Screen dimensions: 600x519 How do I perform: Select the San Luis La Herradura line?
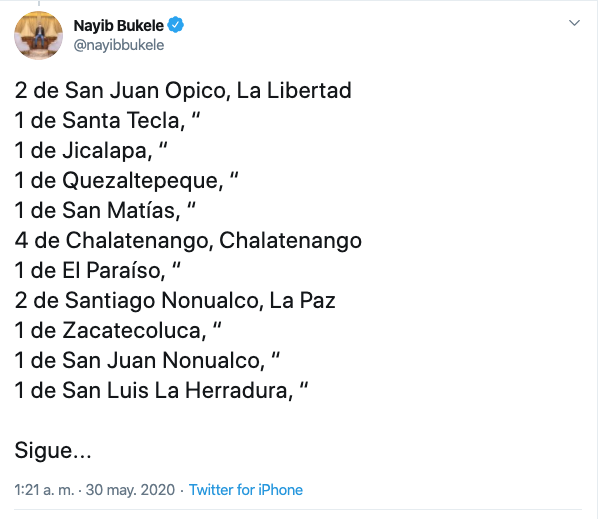pyautogui.click(x=157, y=391)
